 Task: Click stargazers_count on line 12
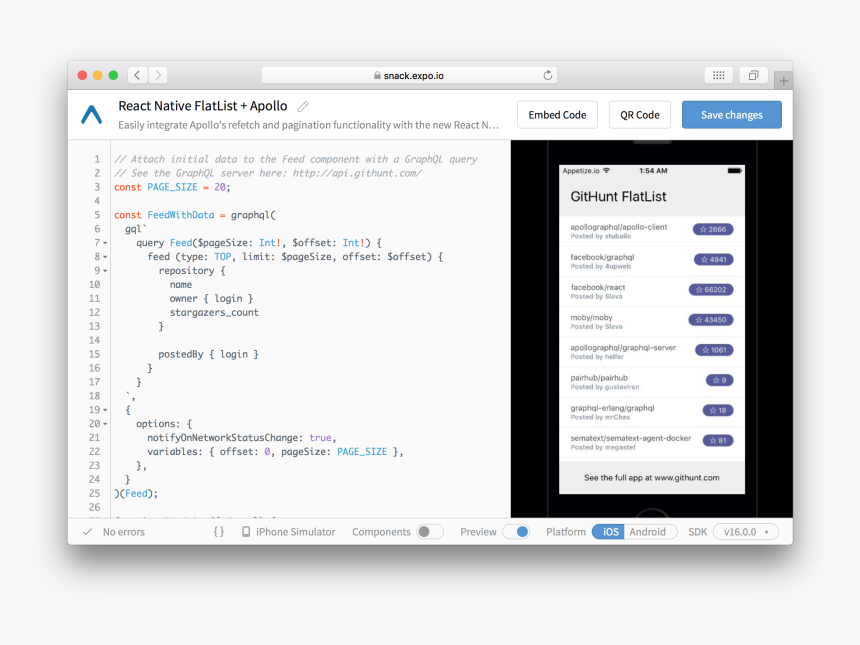[x=214, y=313]
